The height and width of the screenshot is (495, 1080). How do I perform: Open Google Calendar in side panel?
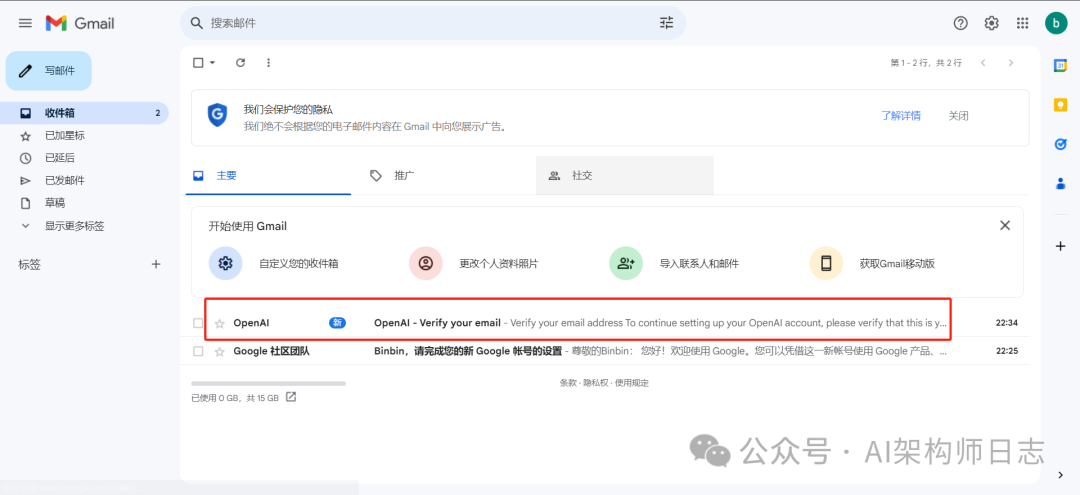point(1061,66)
